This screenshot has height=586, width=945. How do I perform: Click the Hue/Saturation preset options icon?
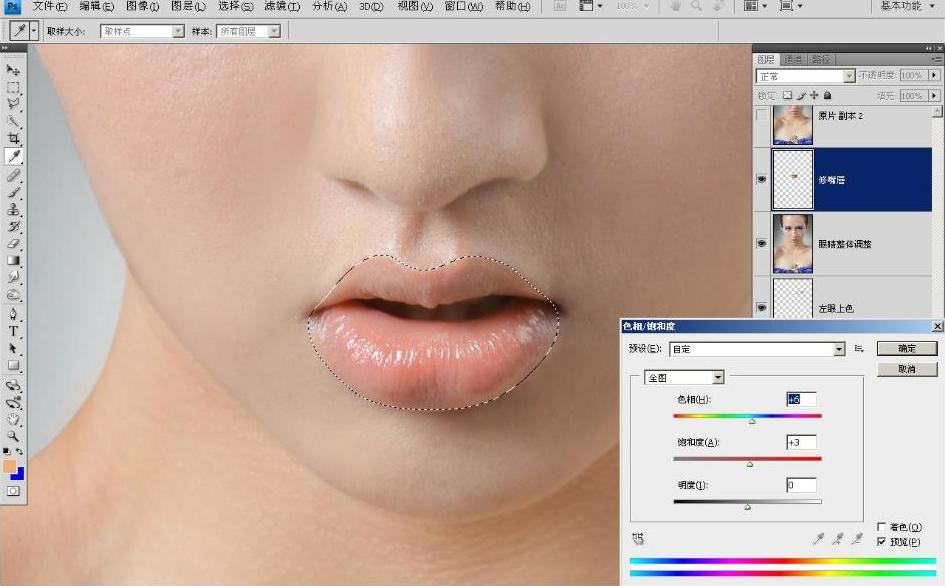click(859, 348)
